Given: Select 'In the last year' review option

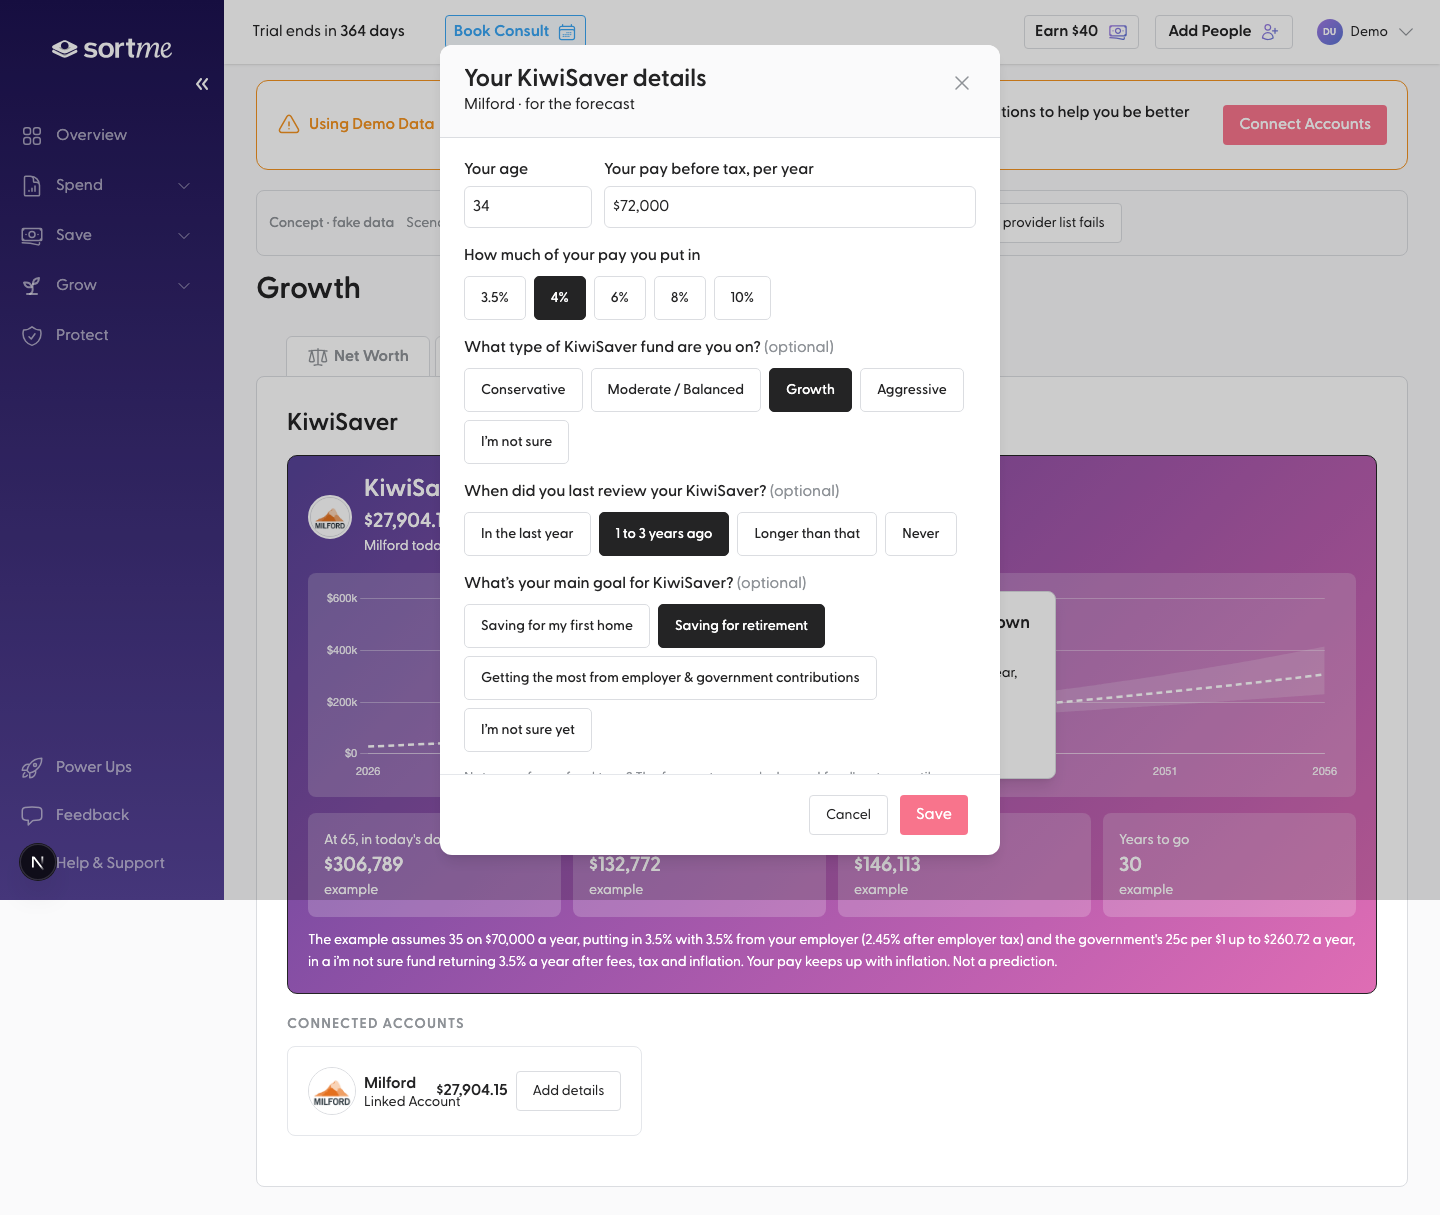Looking at the screenshot, I should click(x=527, y=534).
